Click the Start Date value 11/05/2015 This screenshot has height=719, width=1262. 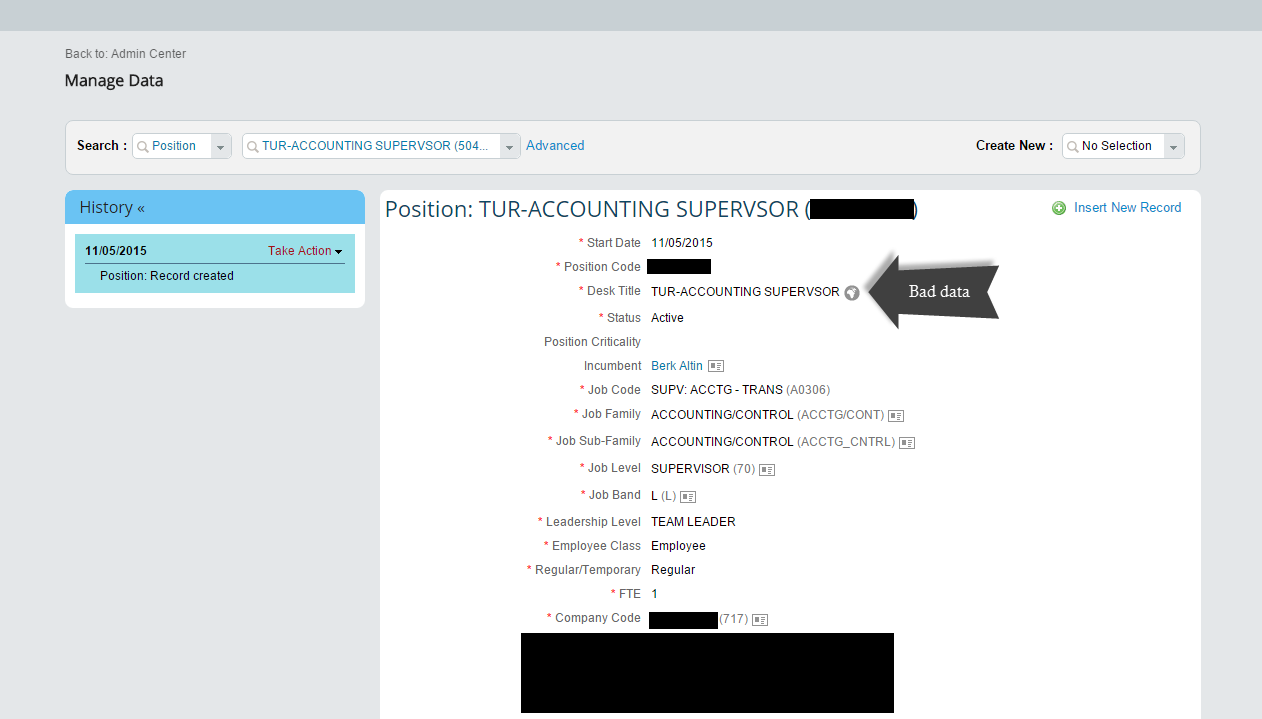682,243
